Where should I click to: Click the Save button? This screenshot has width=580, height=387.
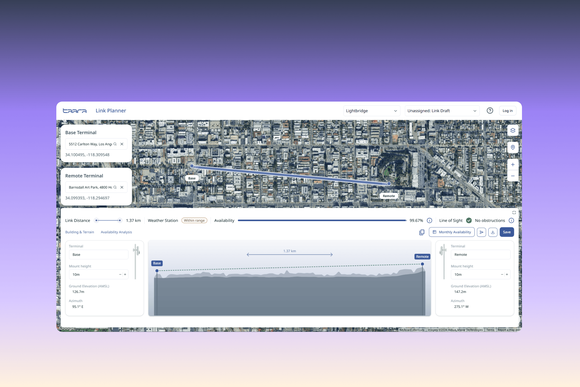(x=507, y=232)
